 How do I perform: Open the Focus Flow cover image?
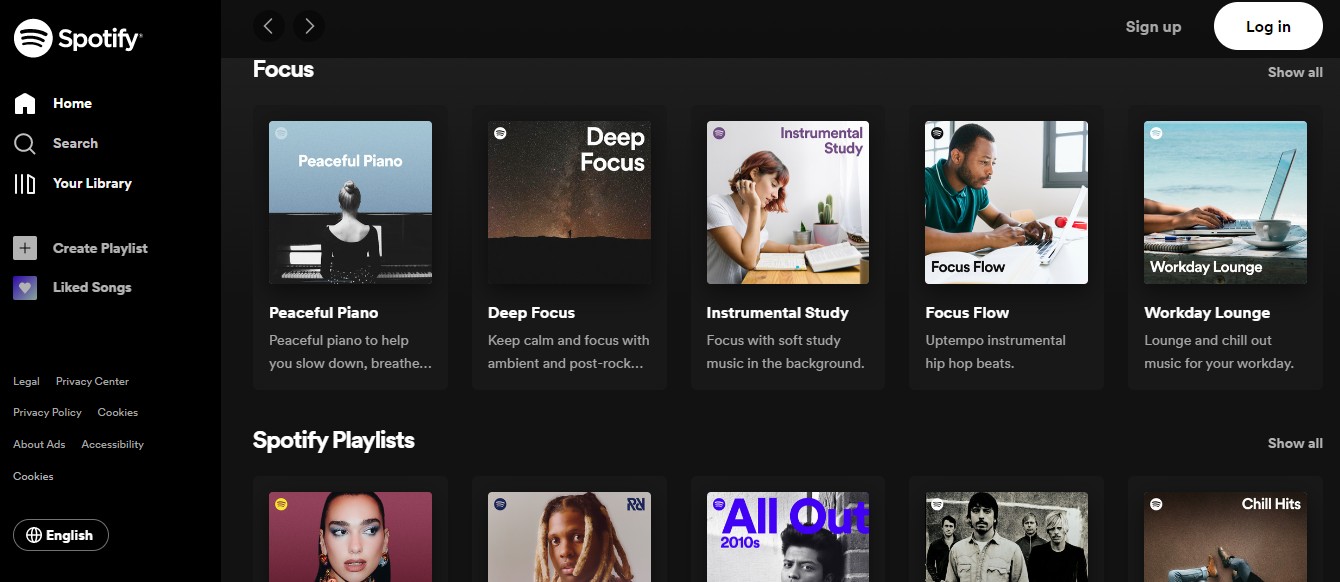(x=1007, y=203)
